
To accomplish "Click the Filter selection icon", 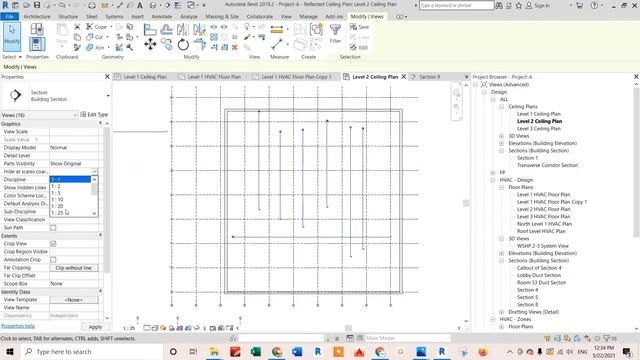I will click(335, 33).
